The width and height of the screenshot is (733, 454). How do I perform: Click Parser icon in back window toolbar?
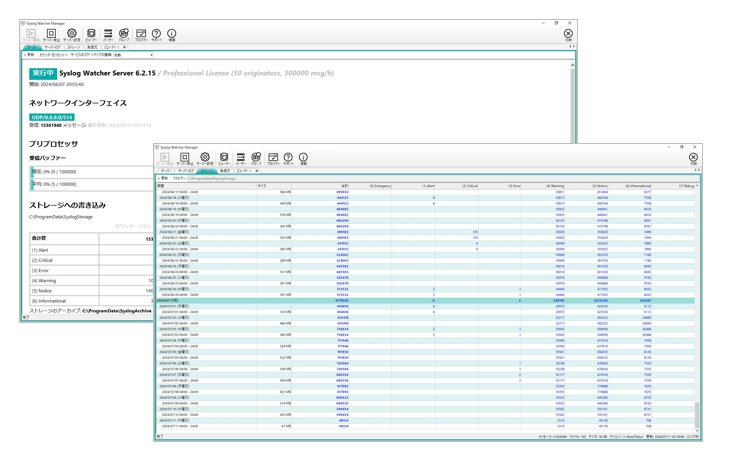108,34
